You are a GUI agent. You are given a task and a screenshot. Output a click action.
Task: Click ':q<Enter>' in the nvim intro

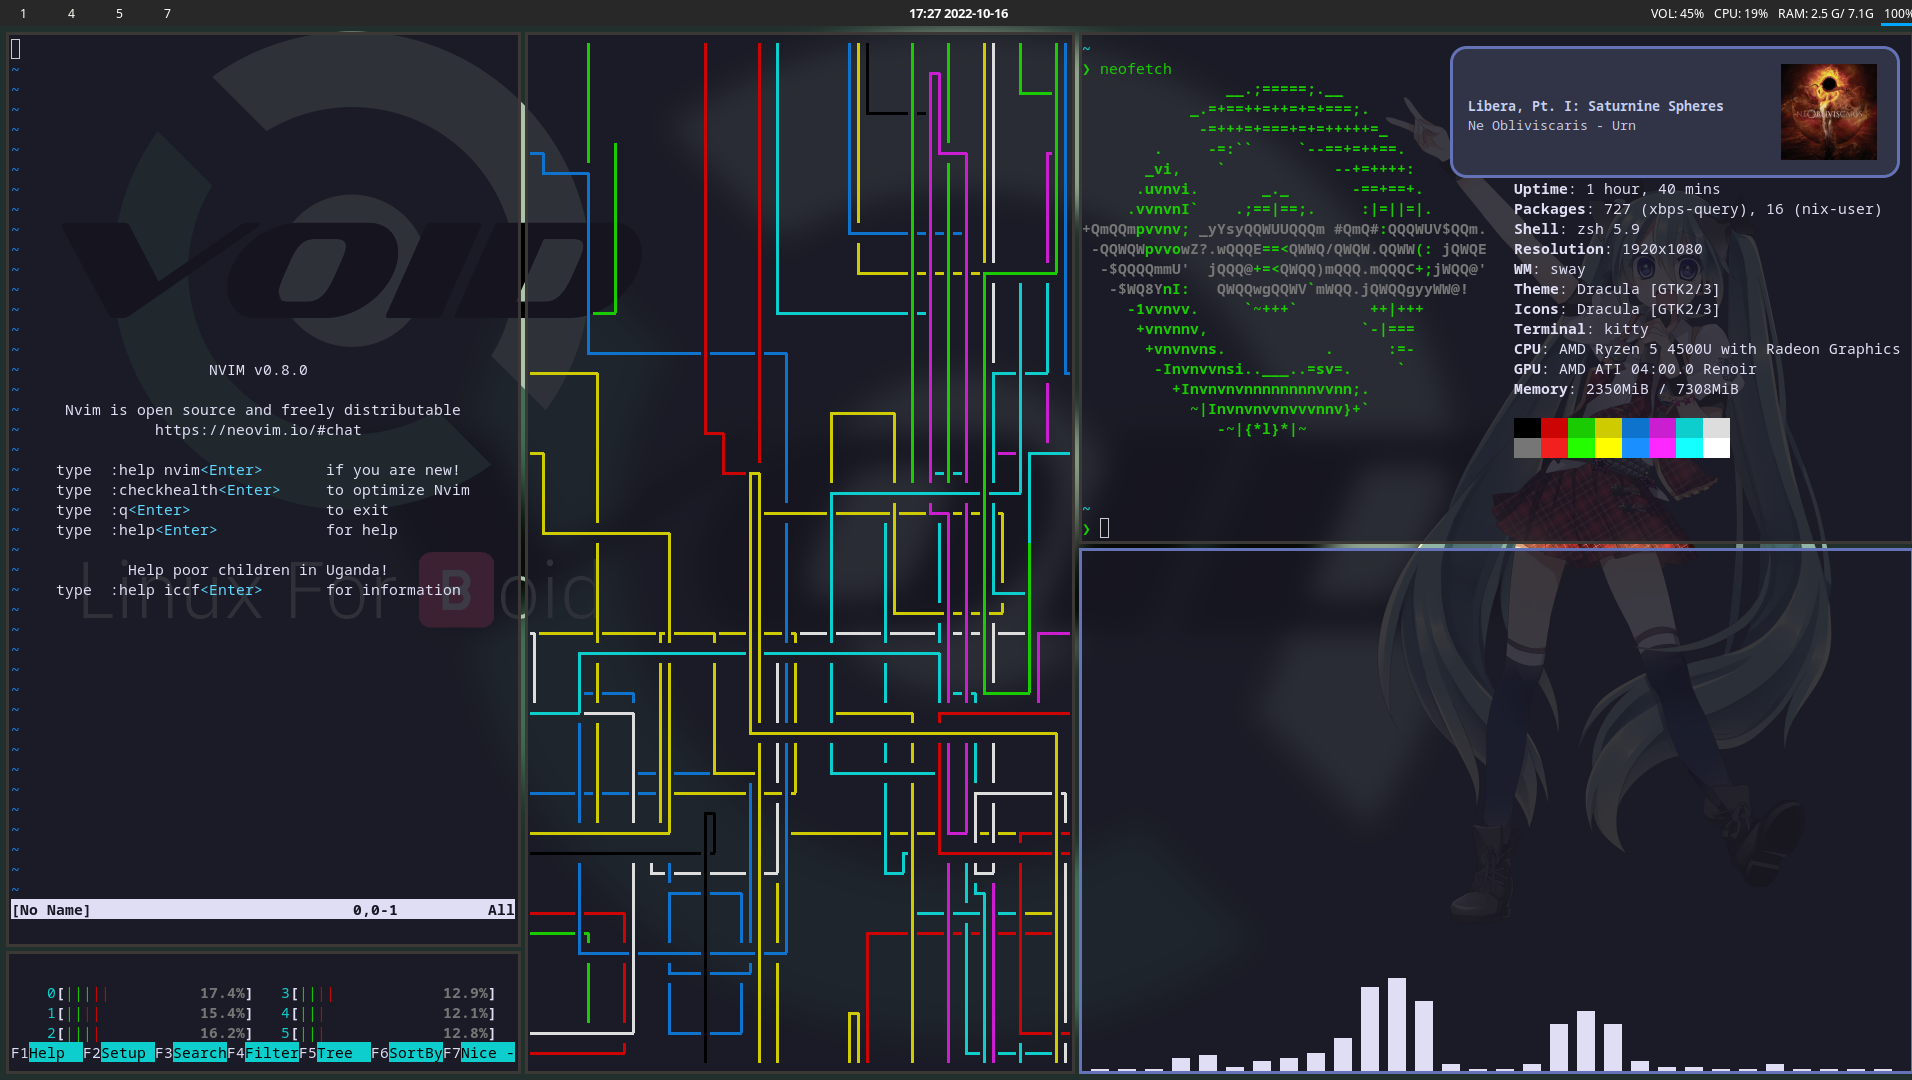(150, 510)
